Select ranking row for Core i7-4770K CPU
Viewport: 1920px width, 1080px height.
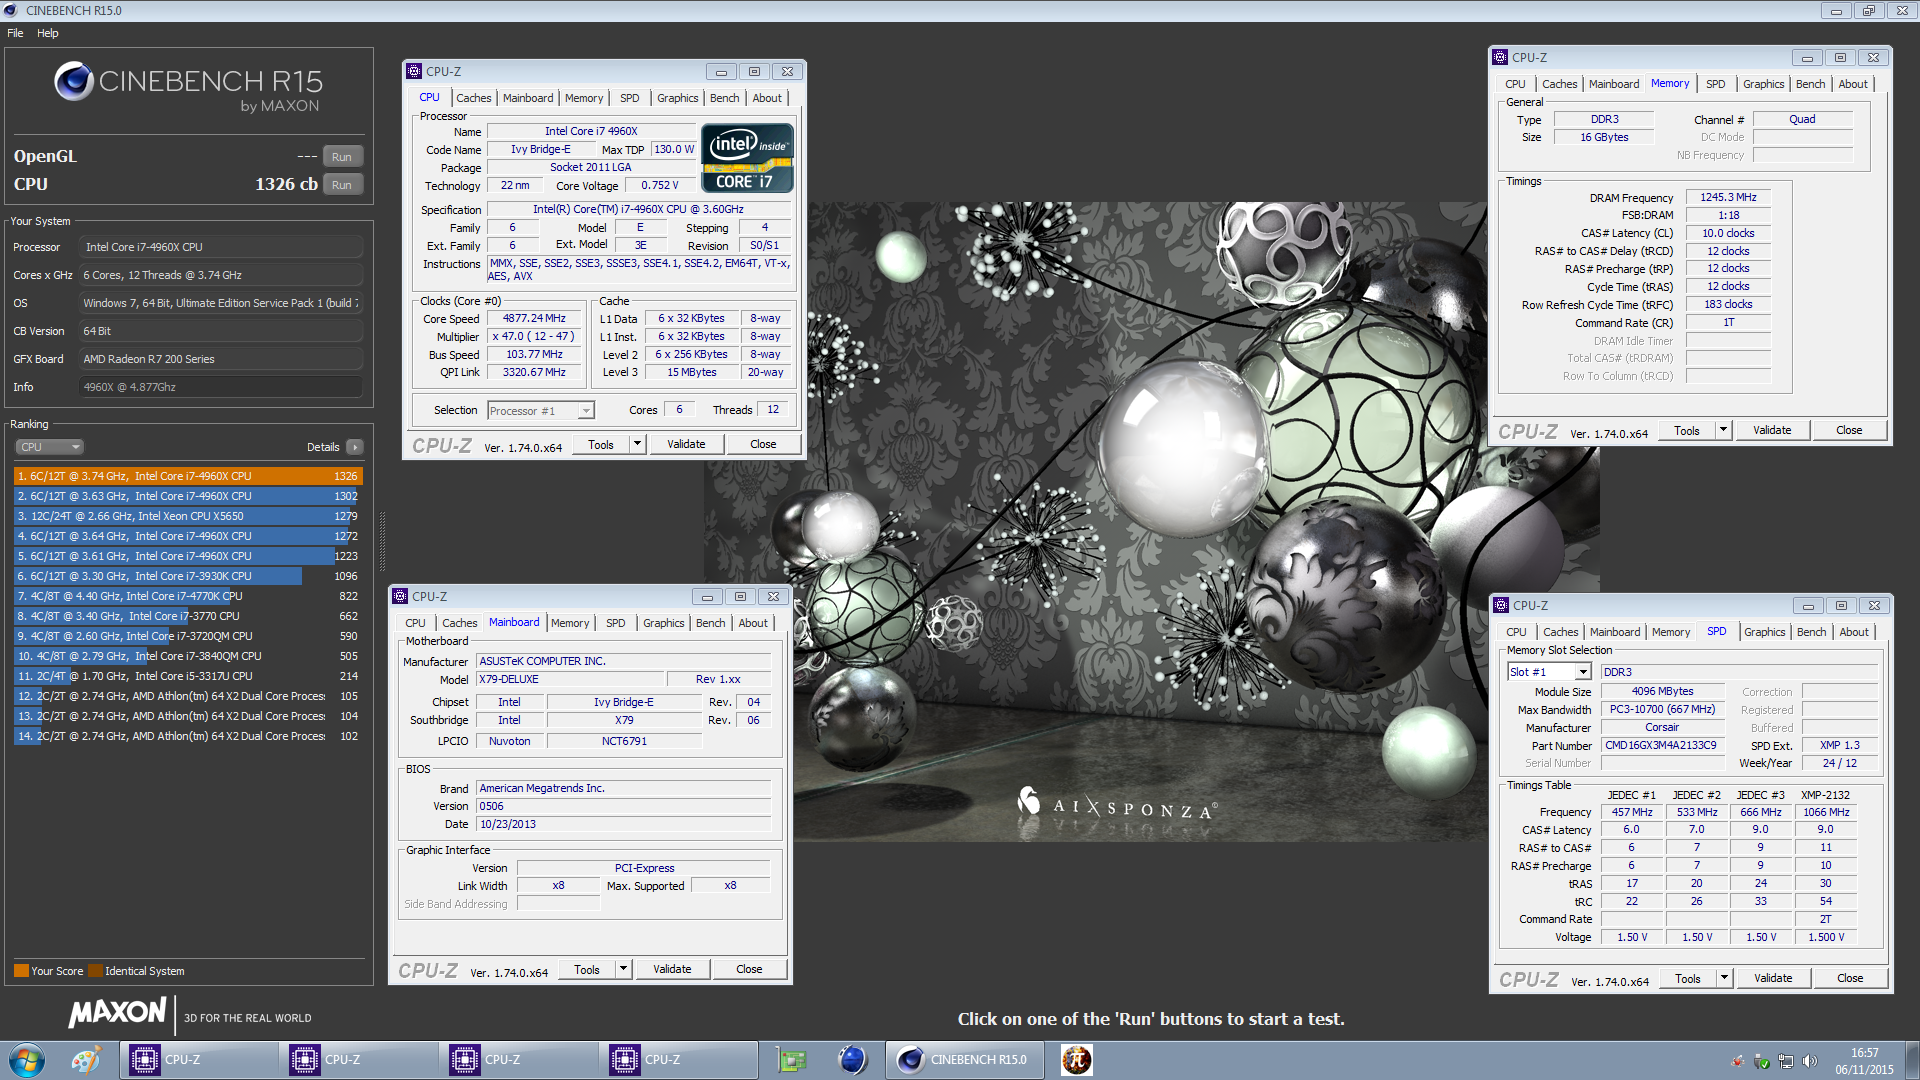187,596
